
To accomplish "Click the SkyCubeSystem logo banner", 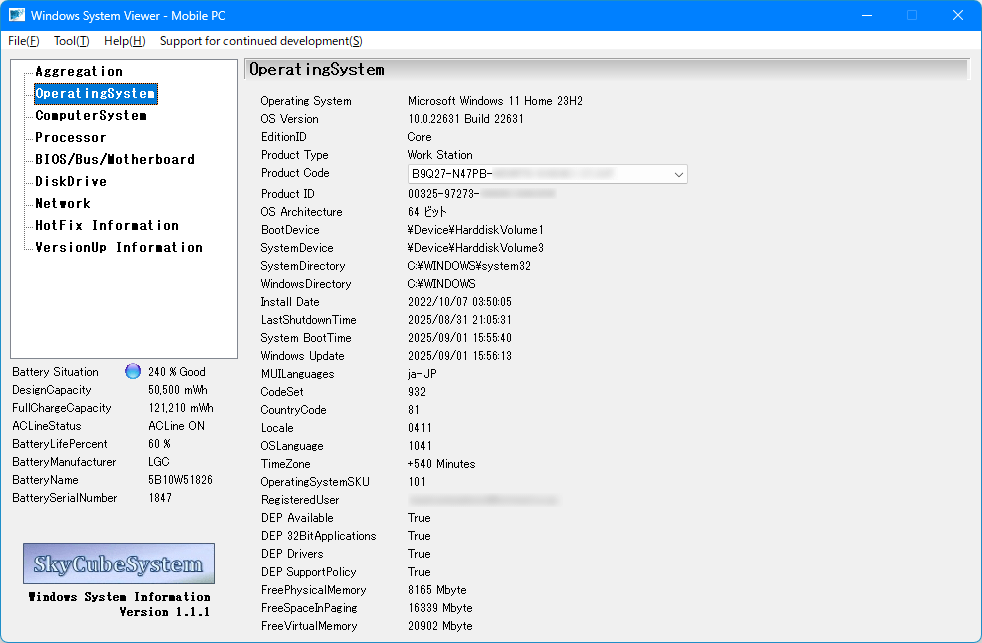I will point(119,563).
